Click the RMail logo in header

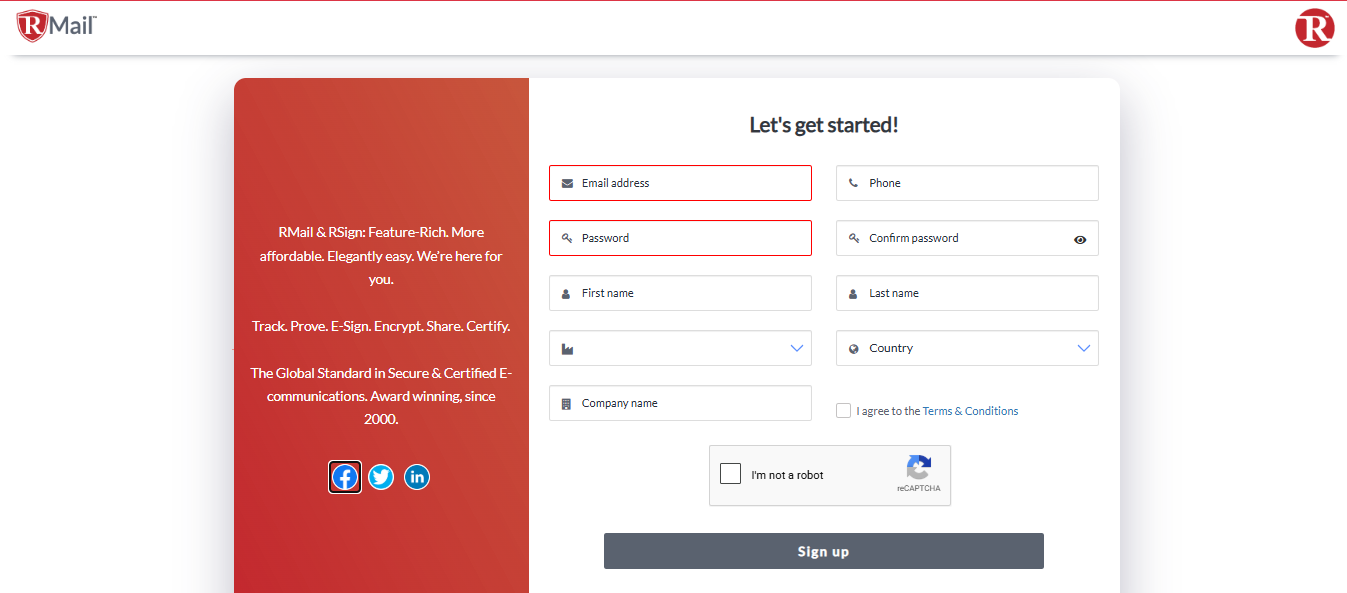point(56,26)
